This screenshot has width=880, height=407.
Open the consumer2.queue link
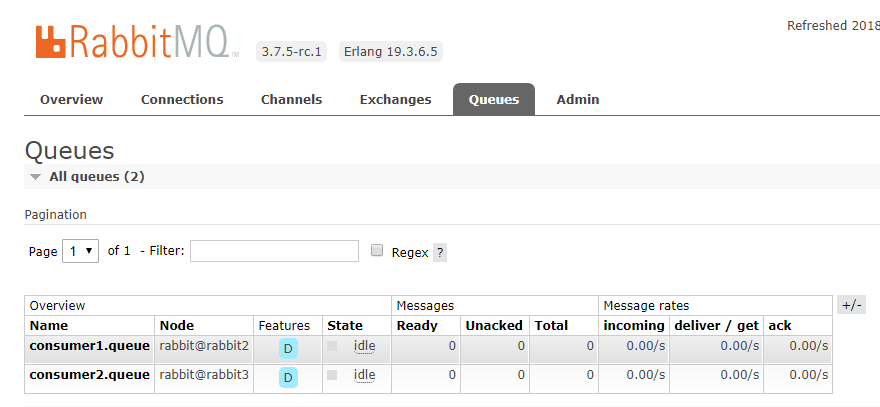pos(89,375)
